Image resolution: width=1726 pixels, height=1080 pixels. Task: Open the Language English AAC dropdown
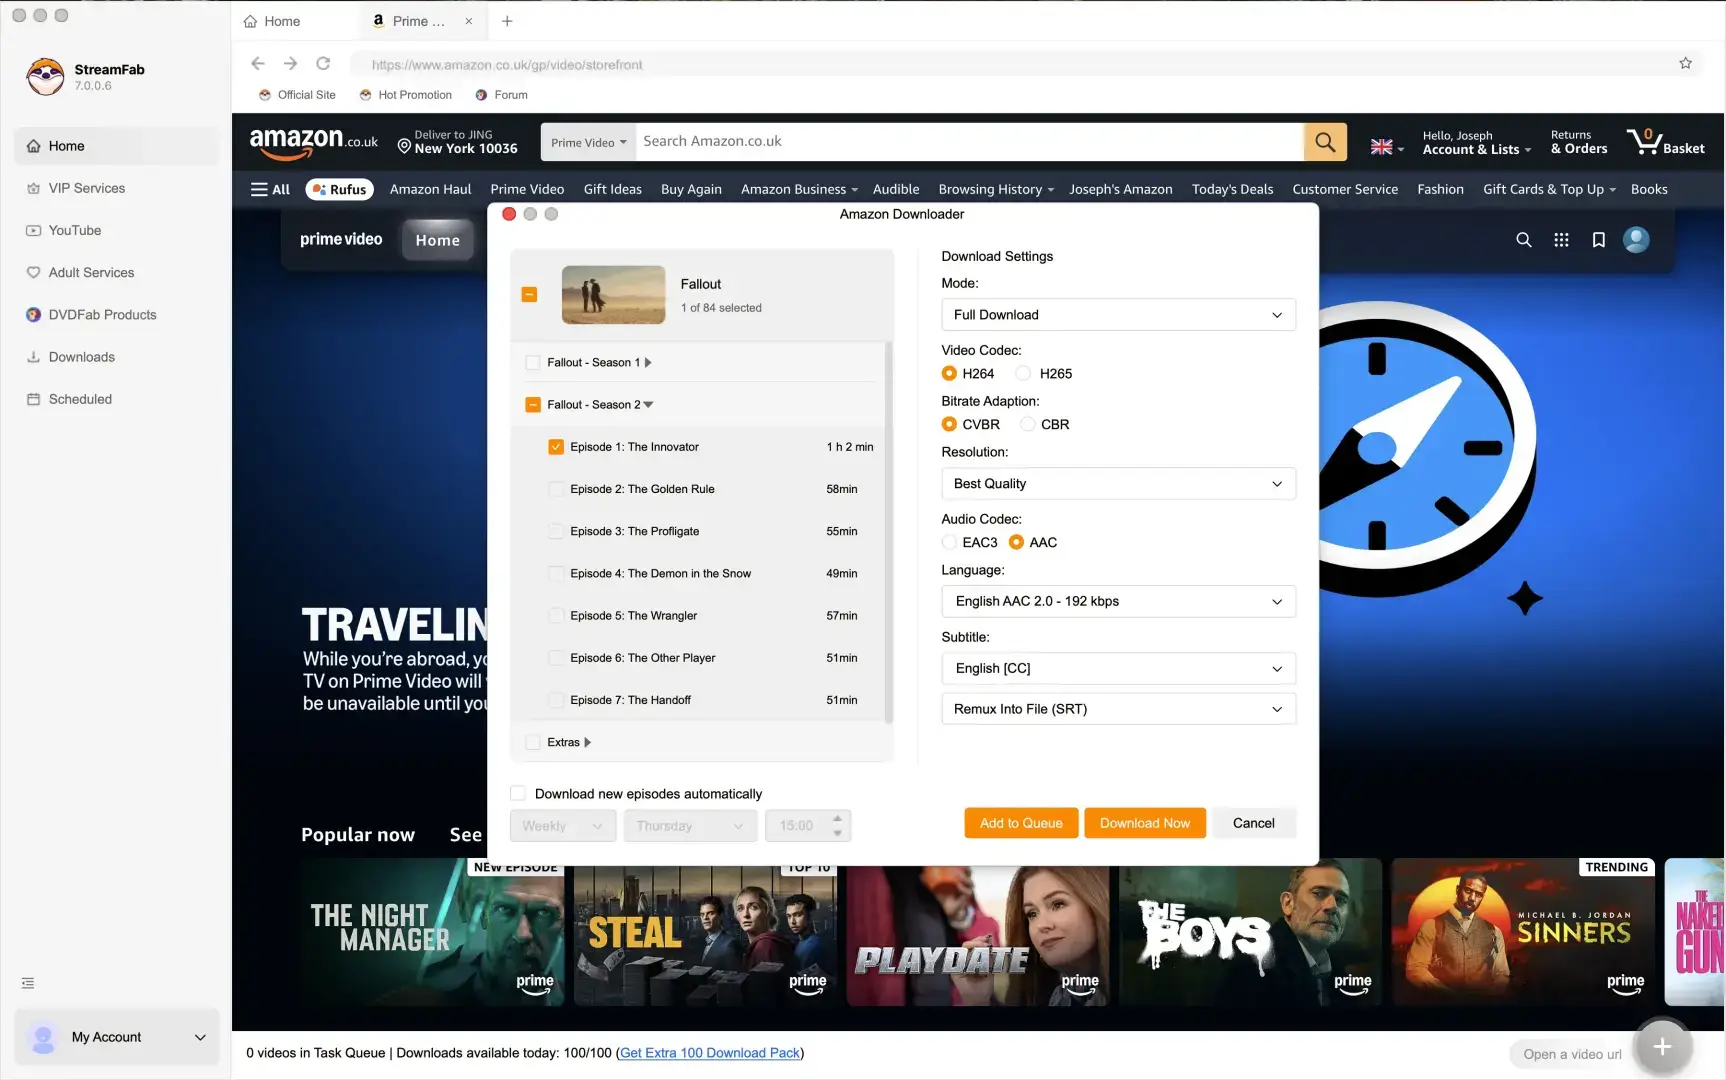tap(1118, 601)
